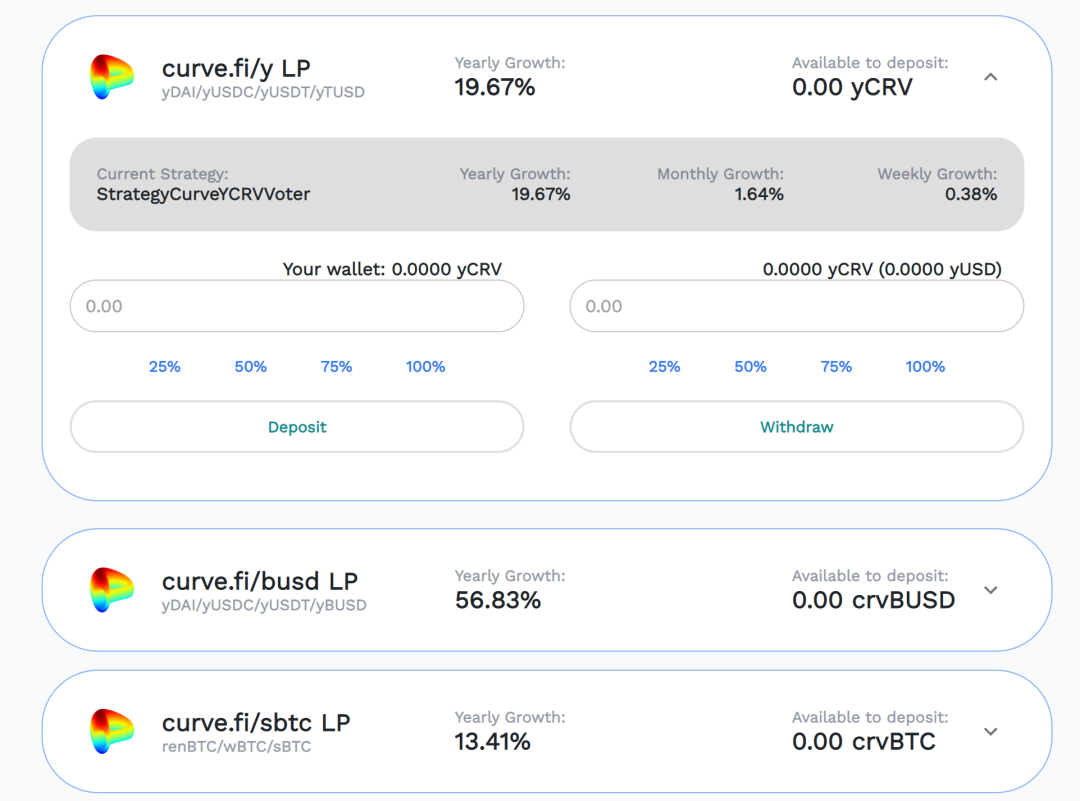The image size is (1080, 801).
Task: Choose 75% of balance to withdraw
Action: (x=836, y=366)
